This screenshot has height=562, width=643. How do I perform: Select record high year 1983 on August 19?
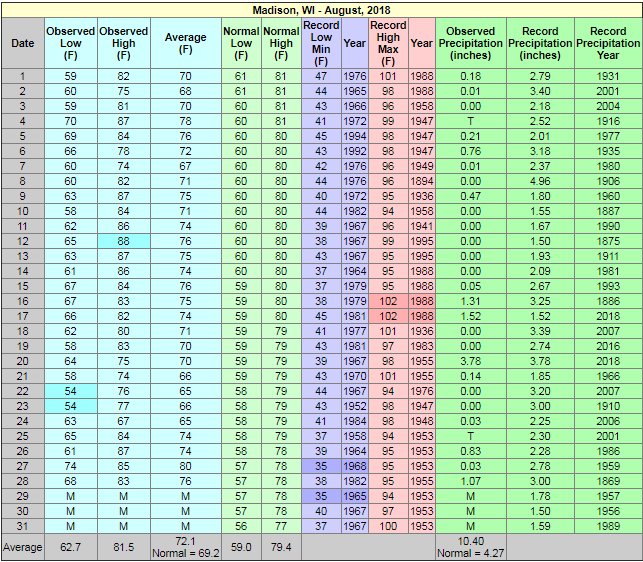click(422, 346)
